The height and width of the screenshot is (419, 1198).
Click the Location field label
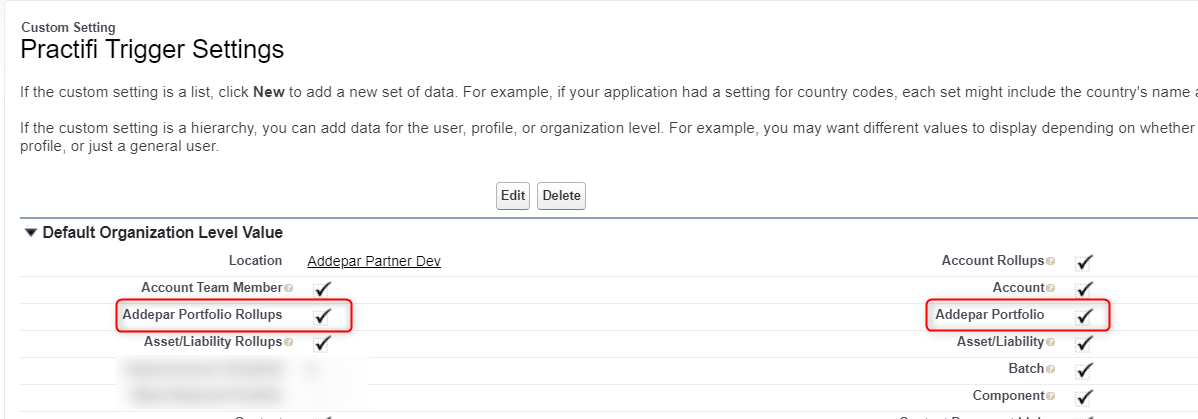[255, 261]
